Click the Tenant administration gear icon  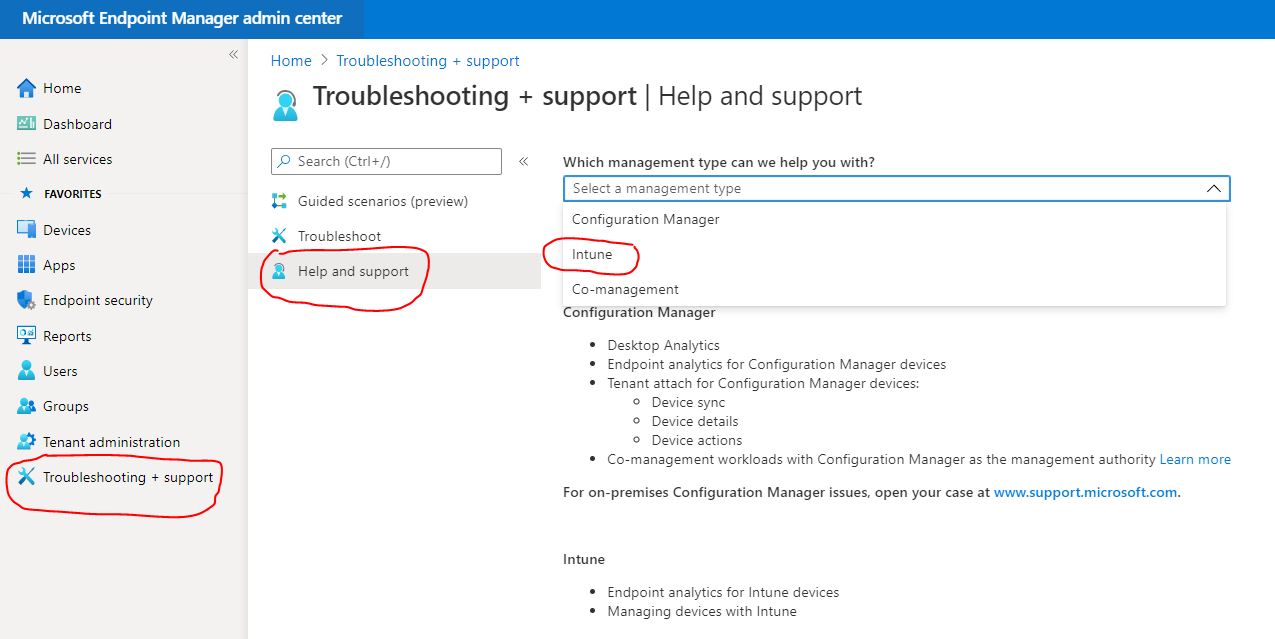pyautogui.click(x=27, y=442)
